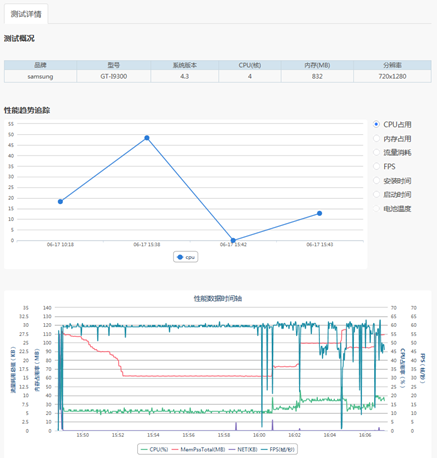Click the 4.3 system version cell
The image size is (437, 458).
(184, 76)
